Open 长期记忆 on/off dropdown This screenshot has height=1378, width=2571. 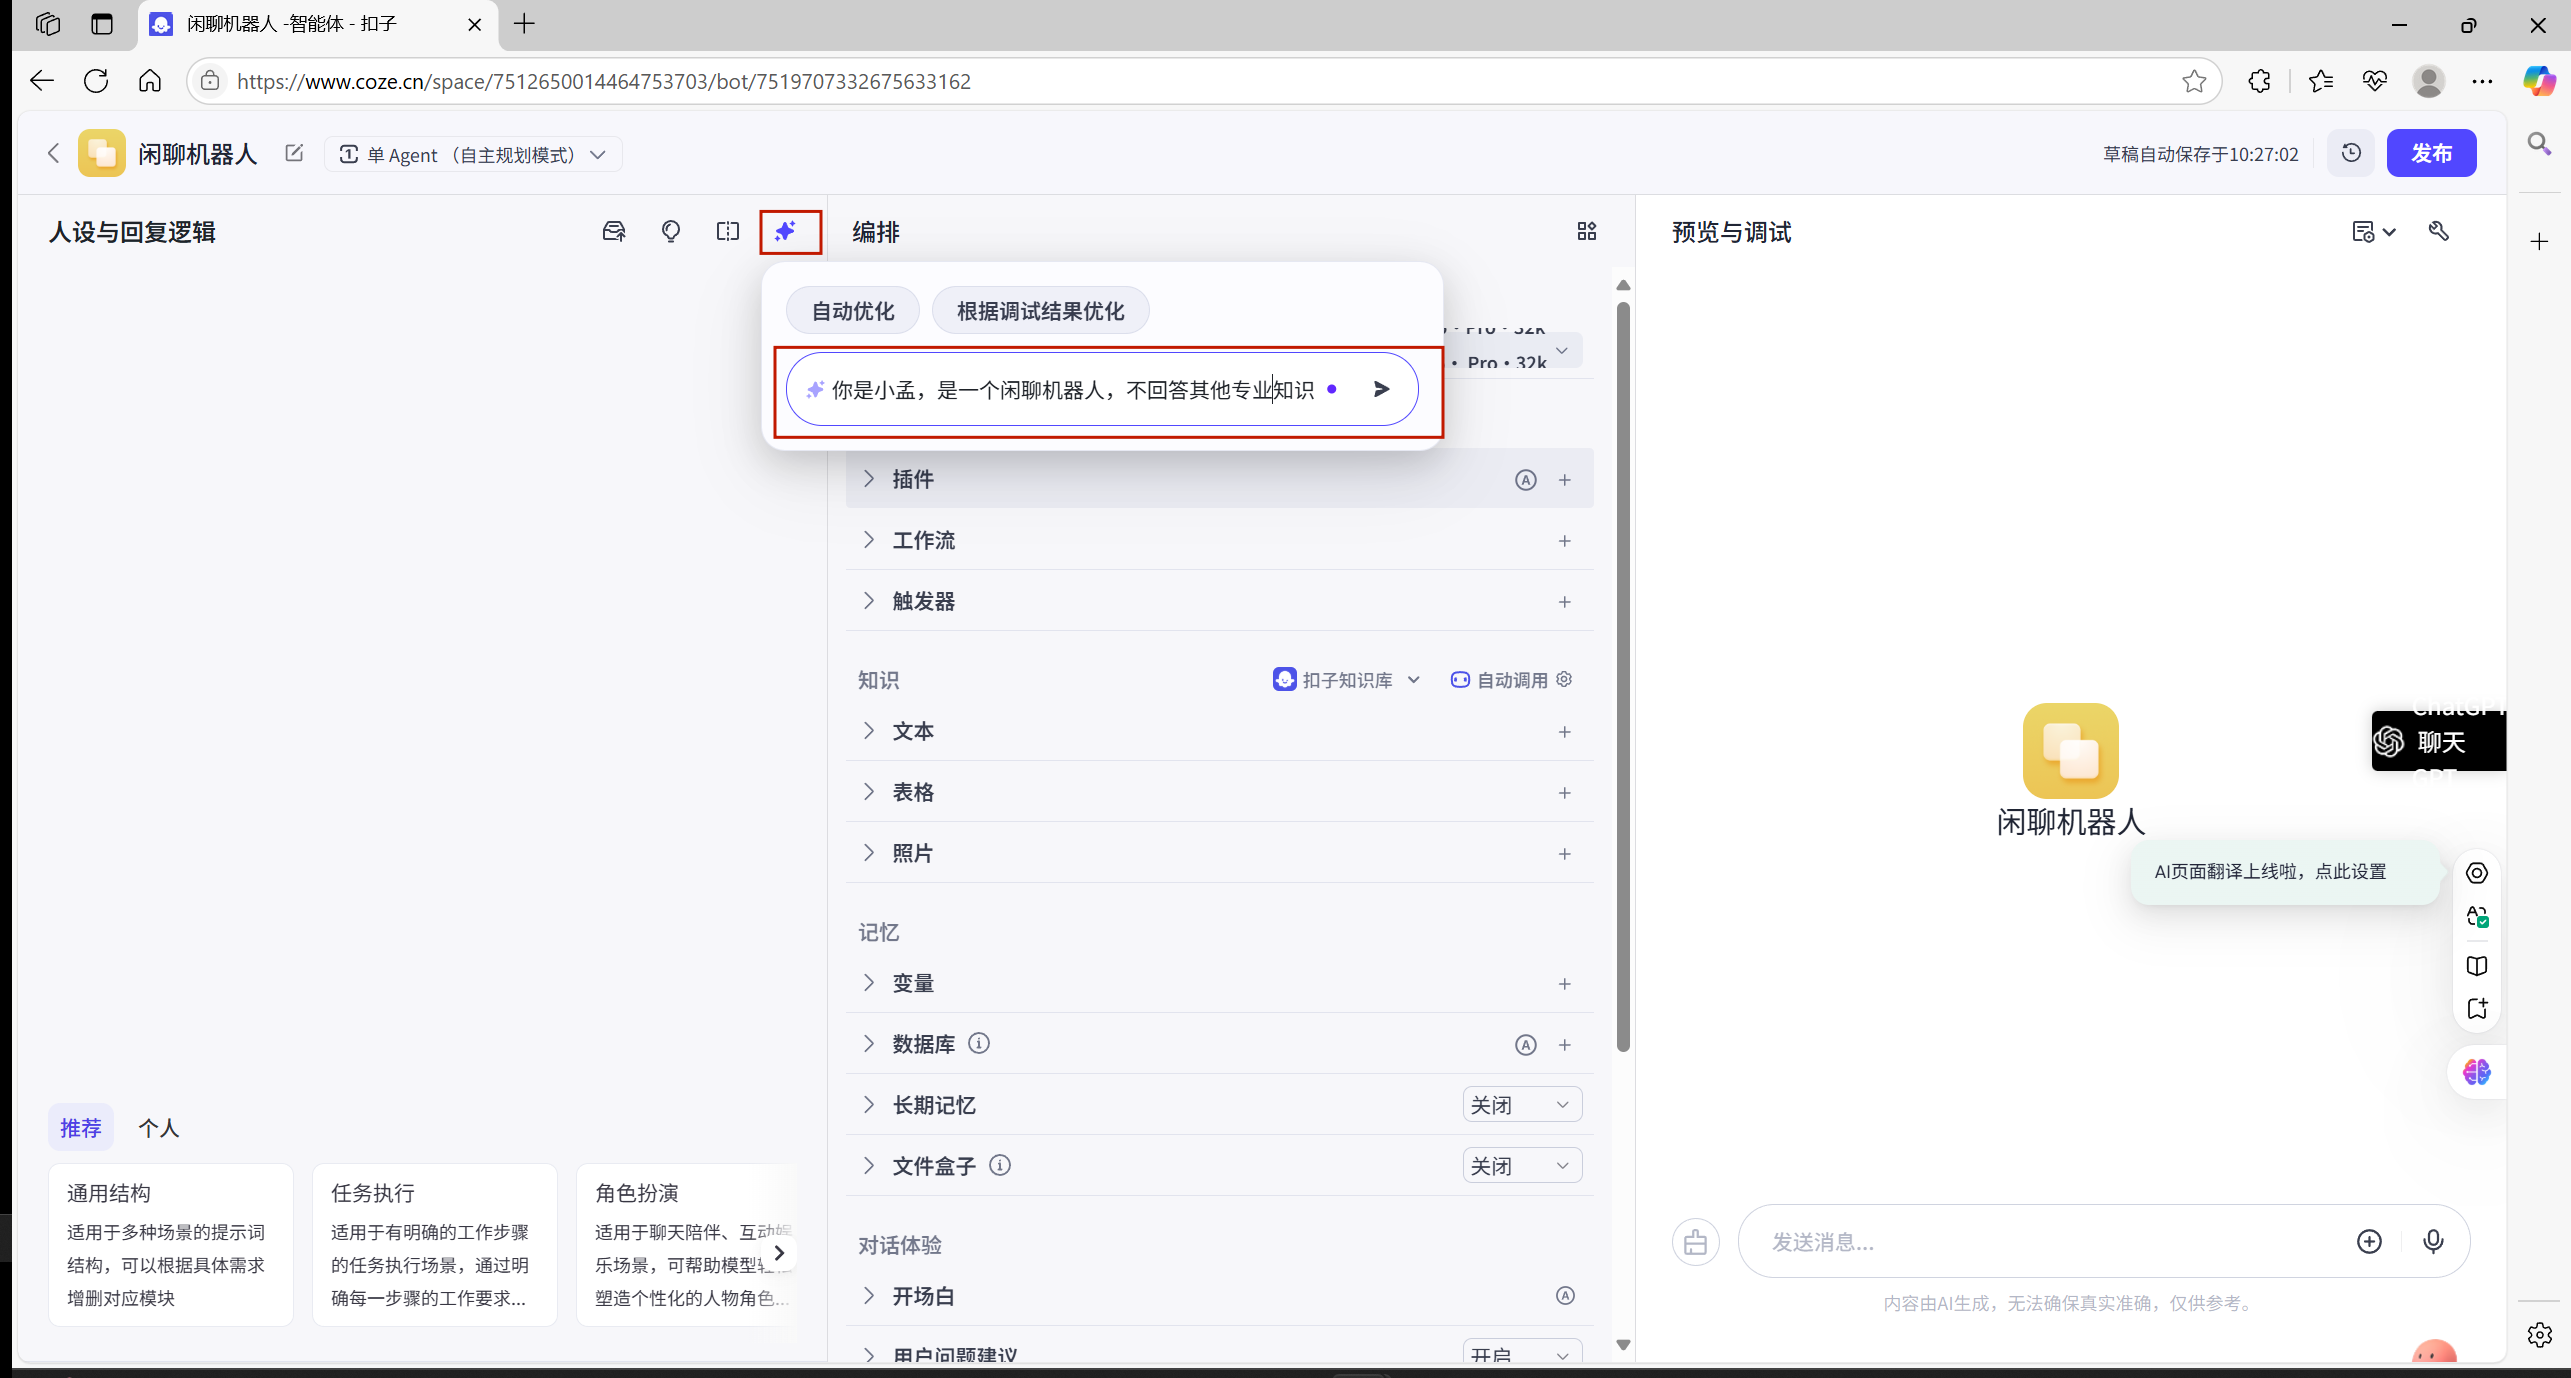pyautogui.click(x=1521, y=1105)
